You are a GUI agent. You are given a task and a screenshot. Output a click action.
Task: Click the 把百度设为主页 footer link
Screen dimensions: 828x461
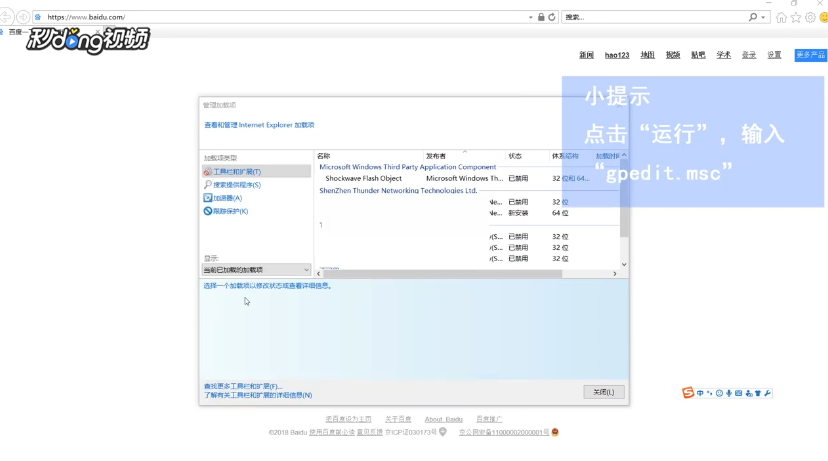348,419
